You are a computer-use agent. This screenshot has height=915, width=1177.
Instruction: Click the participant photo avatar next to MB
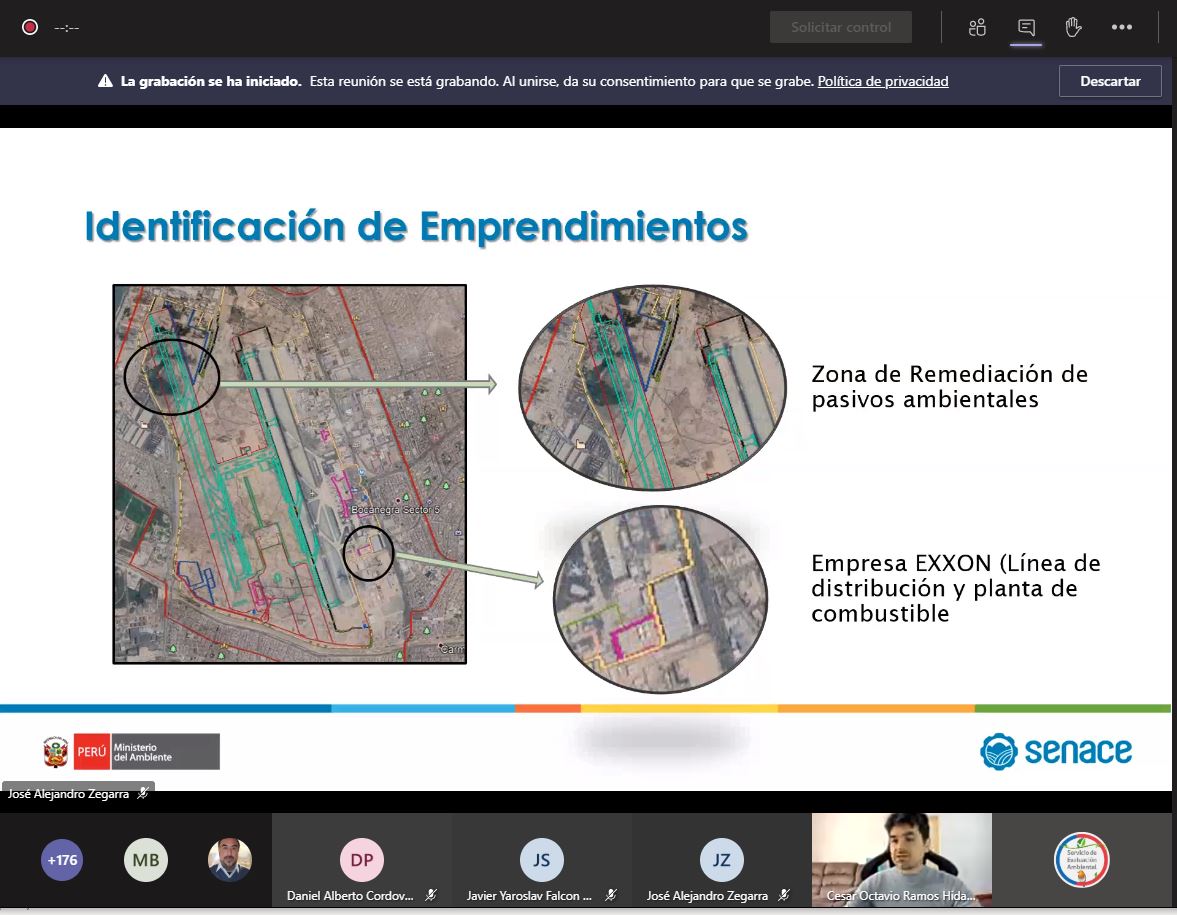[230, 859]
